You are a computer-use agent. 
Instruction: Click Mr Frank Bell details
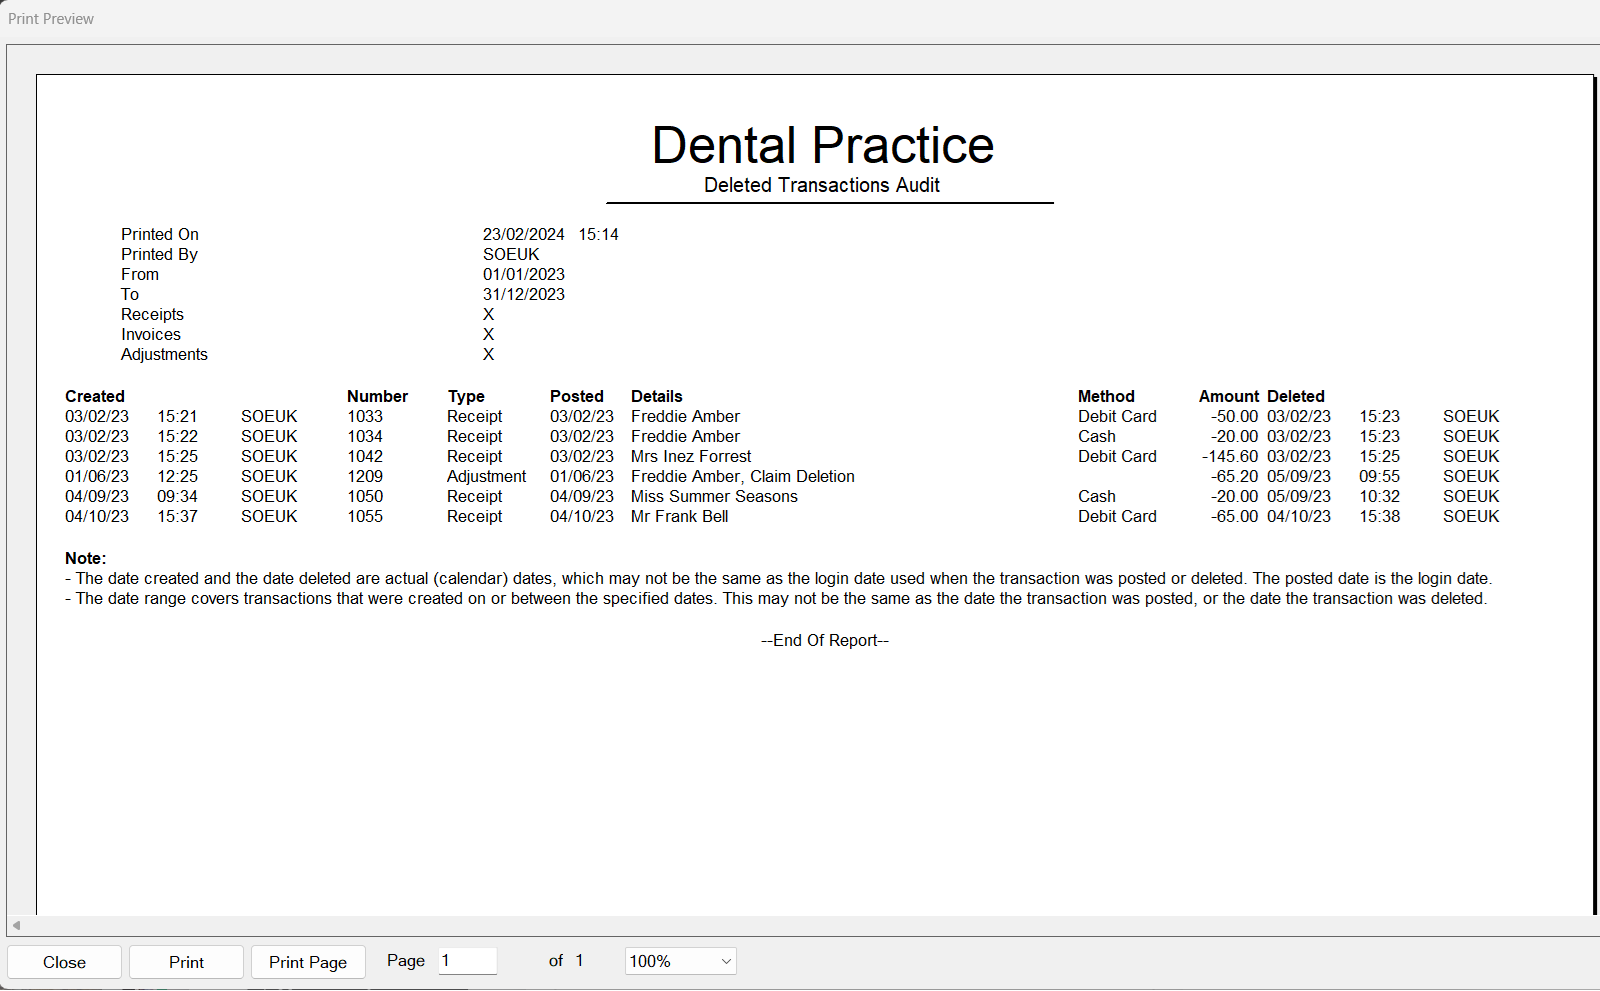679,516
